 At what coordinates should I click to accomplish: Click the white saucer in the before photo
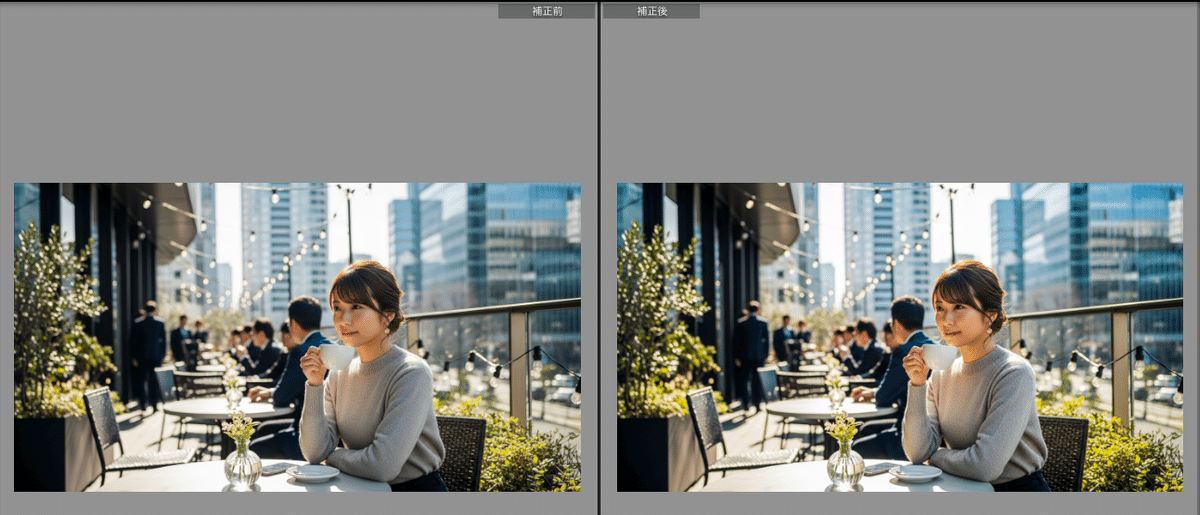click(x=313, y=473)
